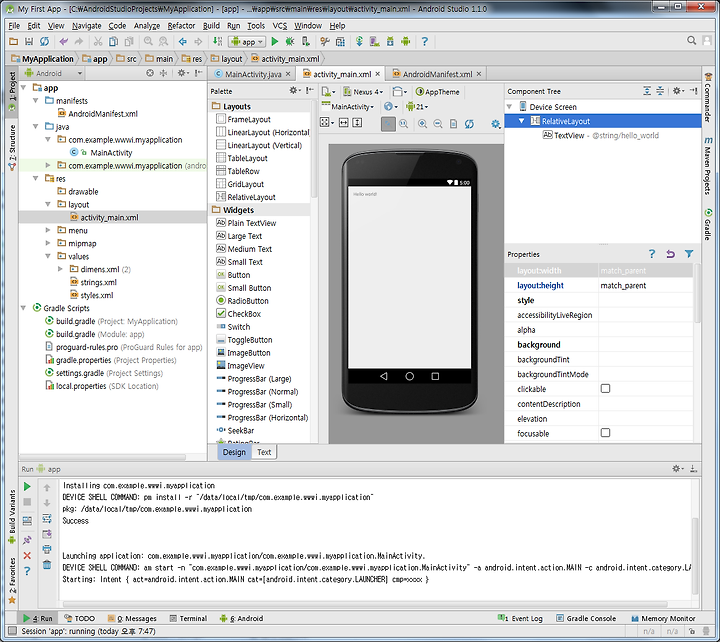The height and width of the screenshot is (642, 720).
Task: Click the properties filter funnel icon
Action: pos(689,254)
